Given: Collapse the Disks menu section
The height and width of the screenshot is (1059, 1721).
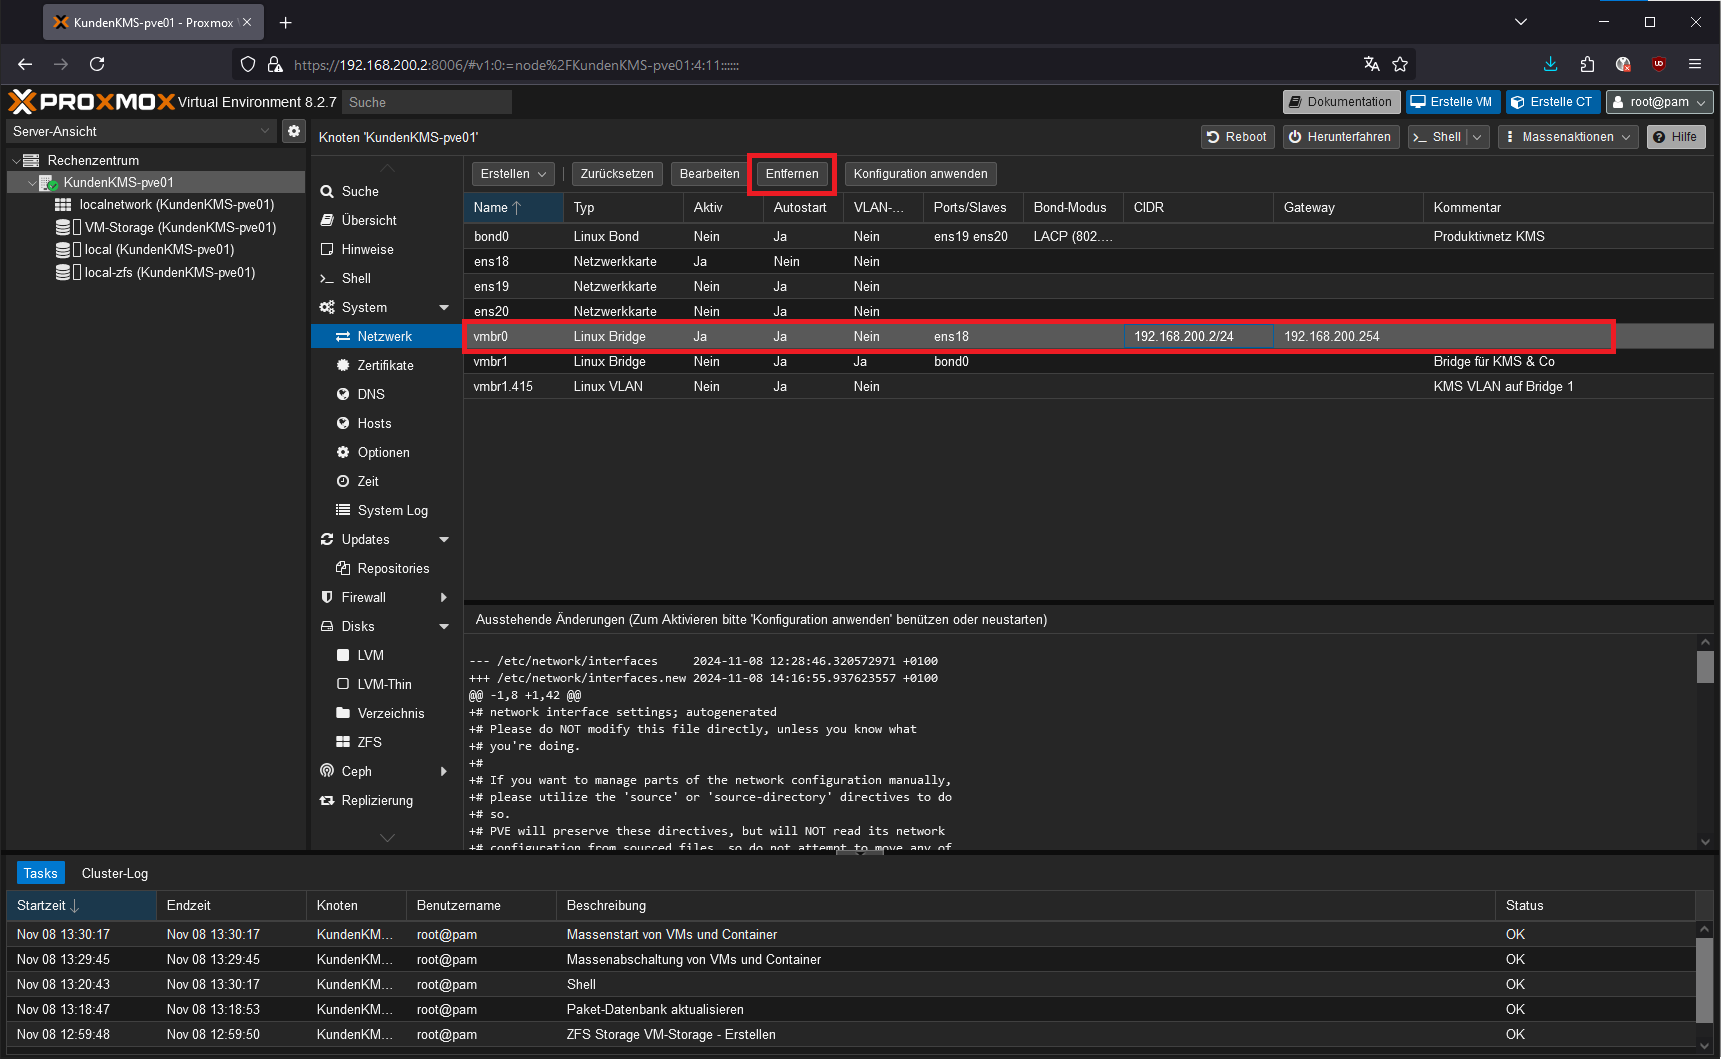Looking at the screenshot, I should click(x=444, y=626).
